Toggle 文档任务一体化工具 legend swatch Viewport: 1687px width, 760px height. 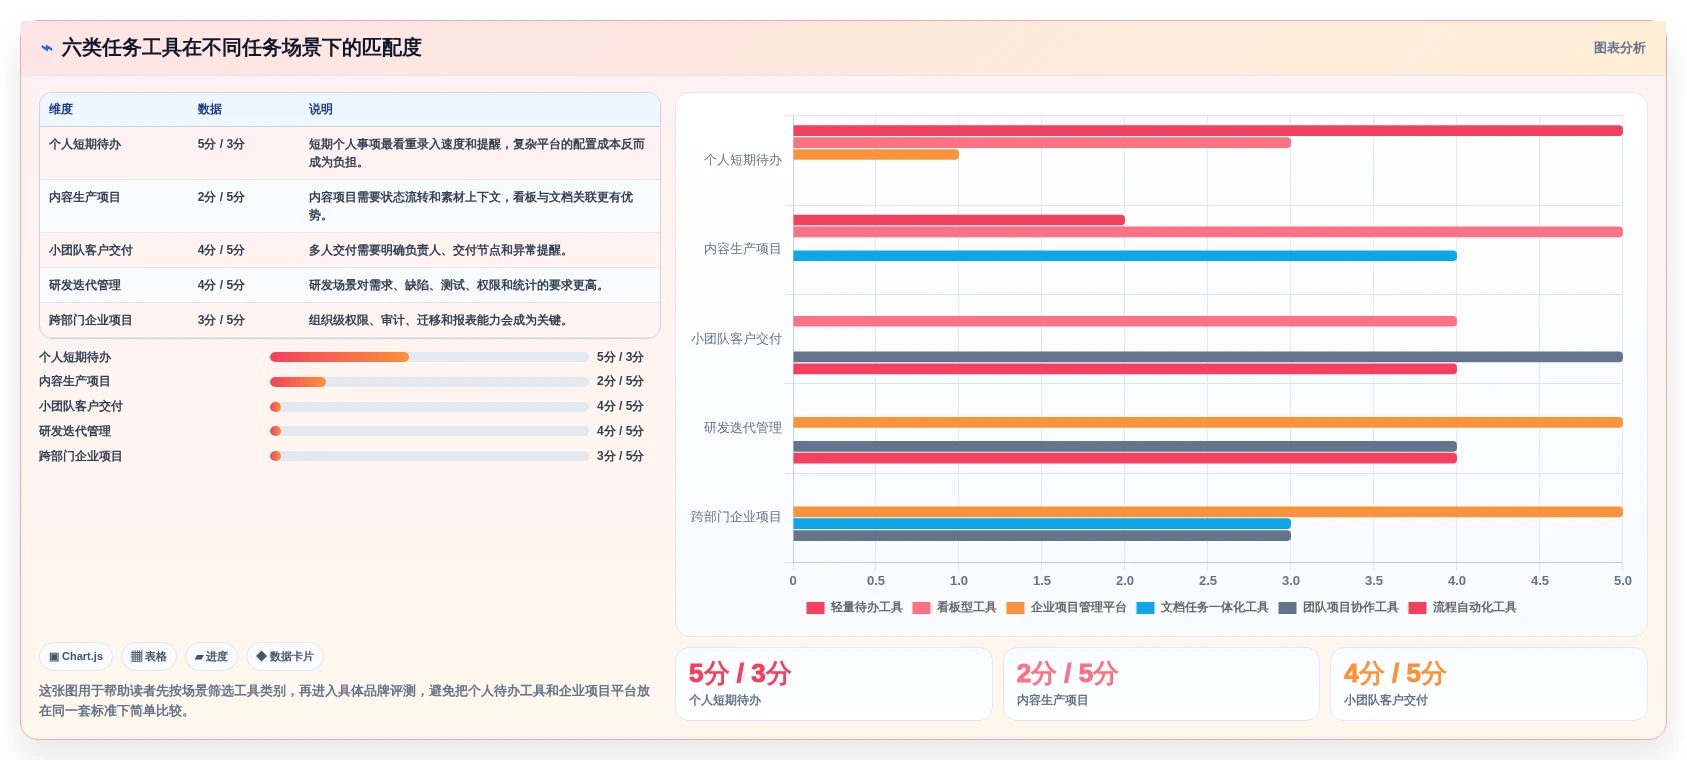(x=1145, y=608)
